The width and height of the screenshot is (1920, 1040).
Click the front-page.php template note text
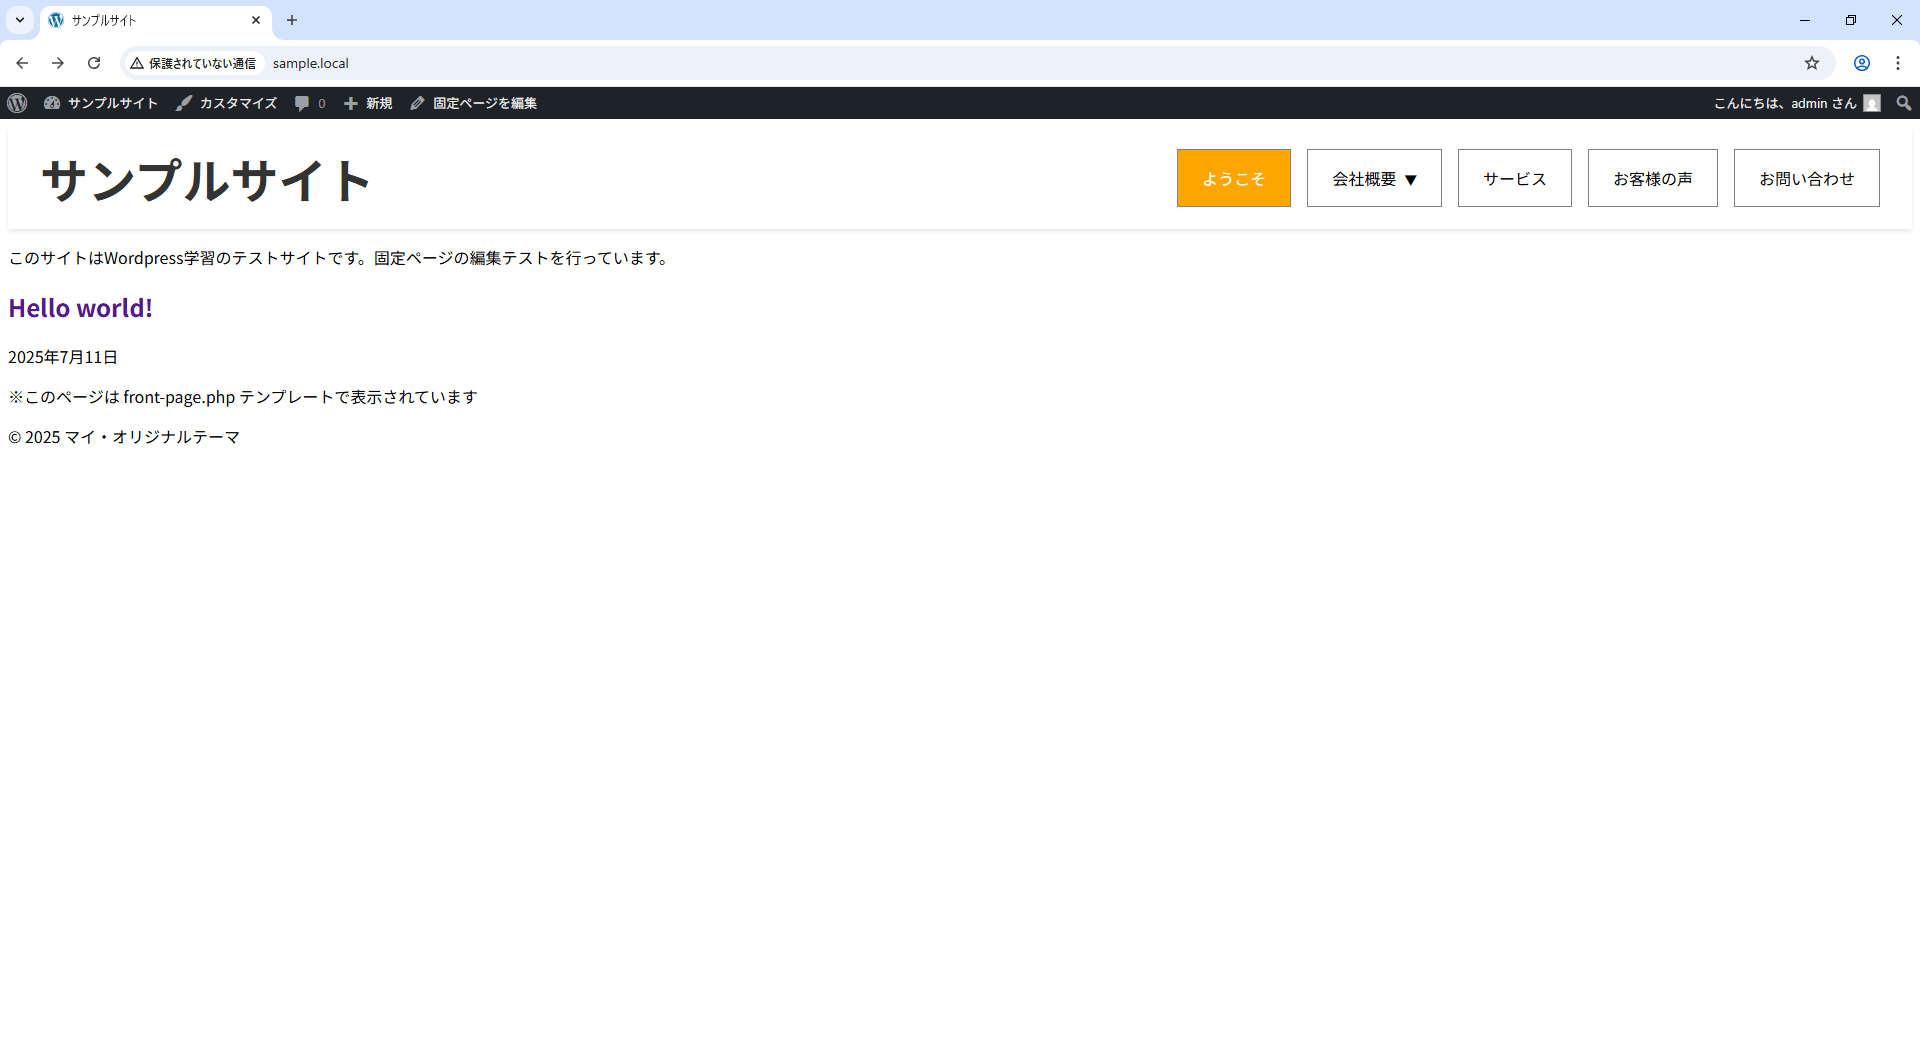(243, 397)
